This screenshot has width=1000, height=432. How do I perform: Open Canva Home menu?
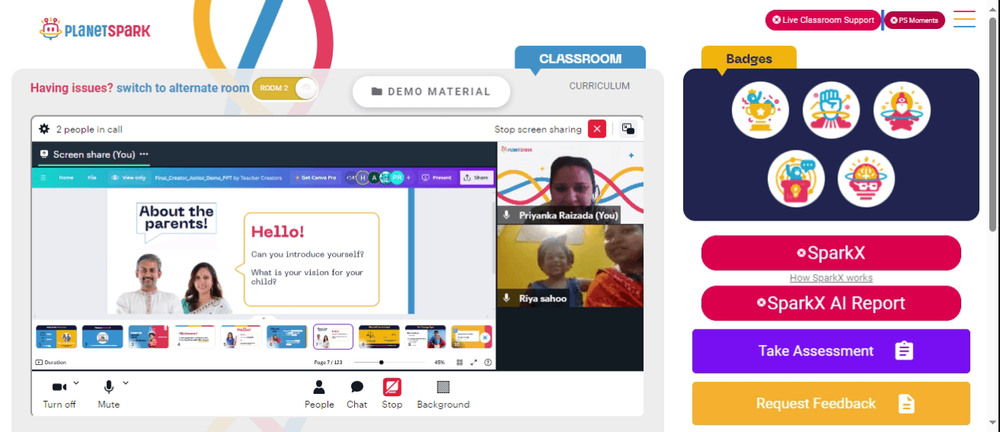pyautogui.click(x=66, y=177)
